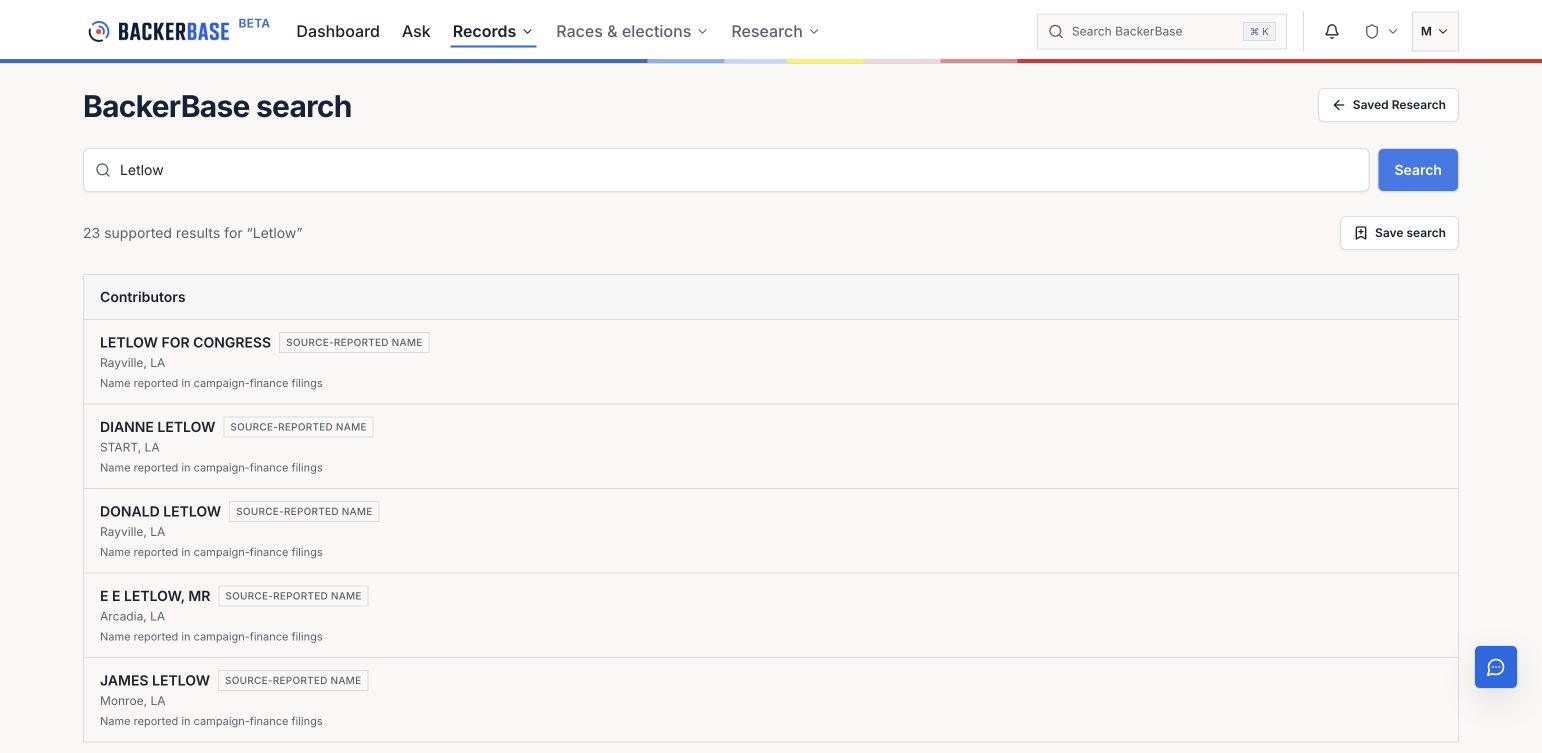Click the BackerBase search heading
Image resolution: width=1542 pixels, height=753 pixels.
point(217,106)
